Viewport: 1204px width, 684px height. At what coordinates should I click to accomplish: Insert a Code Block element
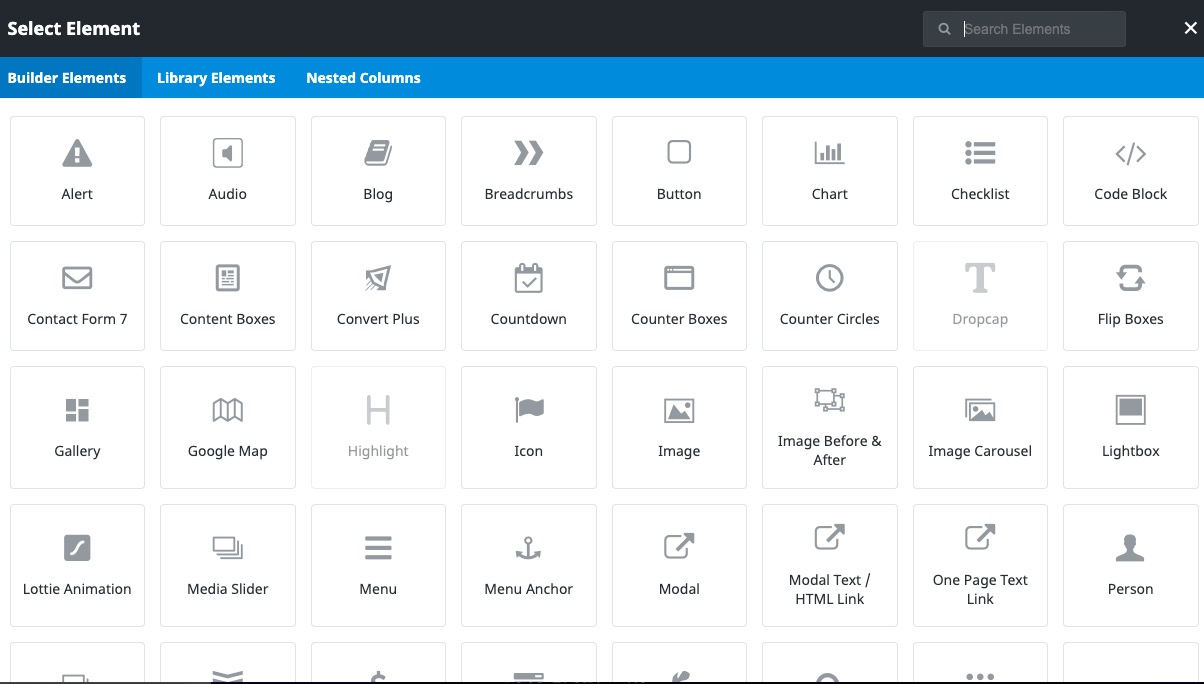(1131, 171)
